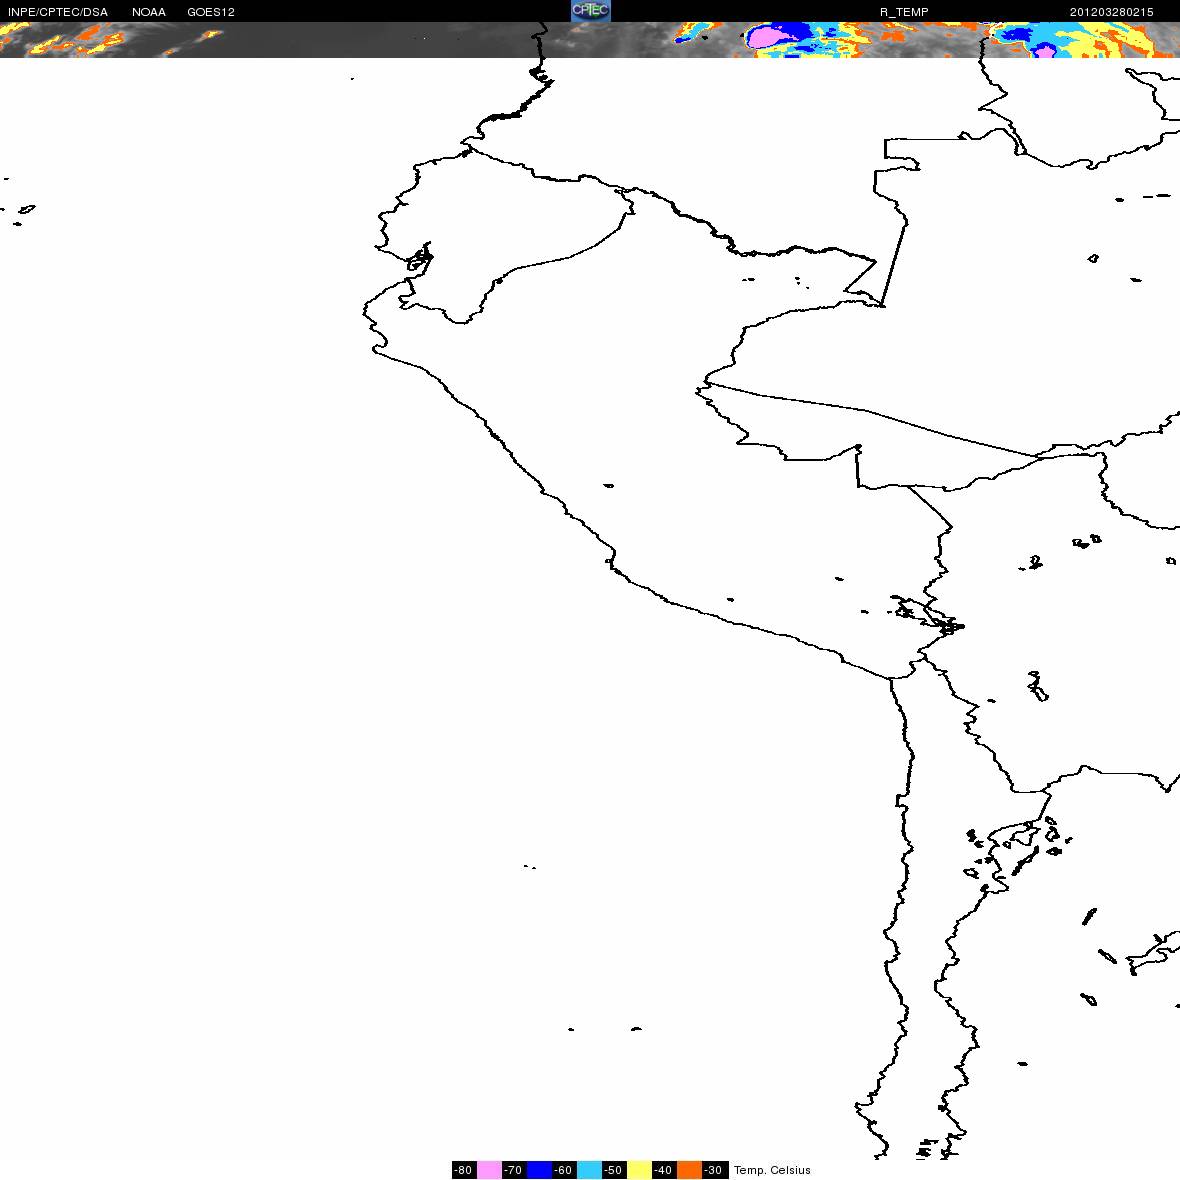
Task: Select the orange legend swatch
Action: coord(689,1170)
